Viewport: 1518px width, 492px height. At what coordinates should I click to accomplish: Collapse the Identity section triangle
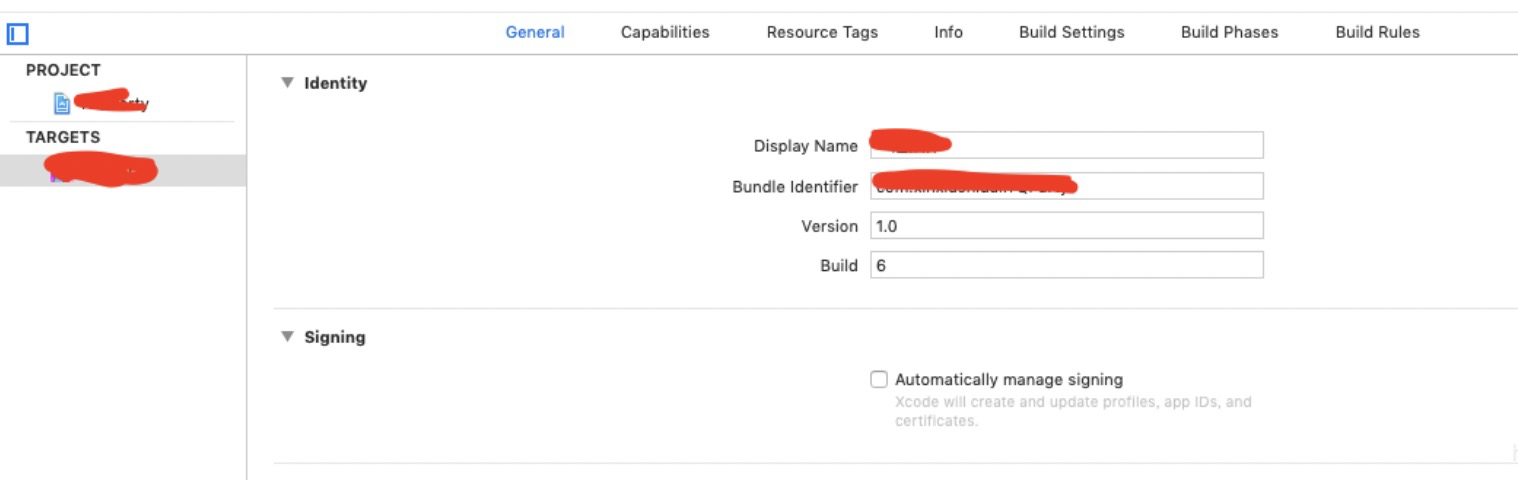pos(287,83)
